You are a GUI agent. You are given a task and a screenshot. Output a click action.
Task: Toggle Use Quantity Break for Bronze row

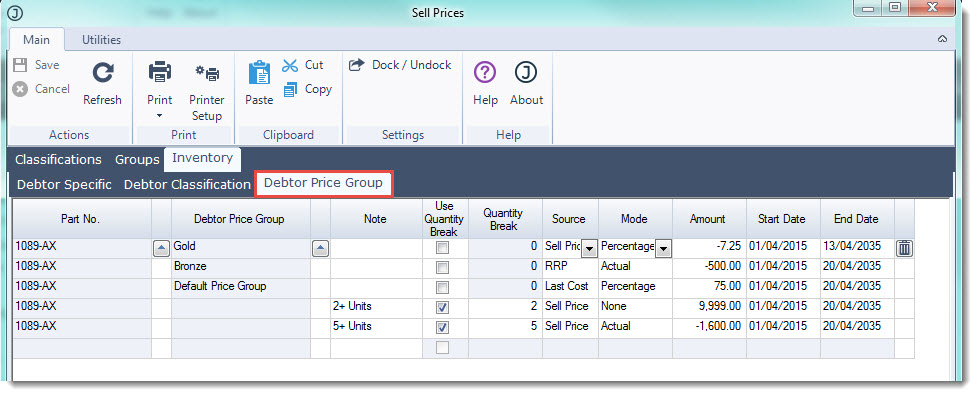coord(442,268)
